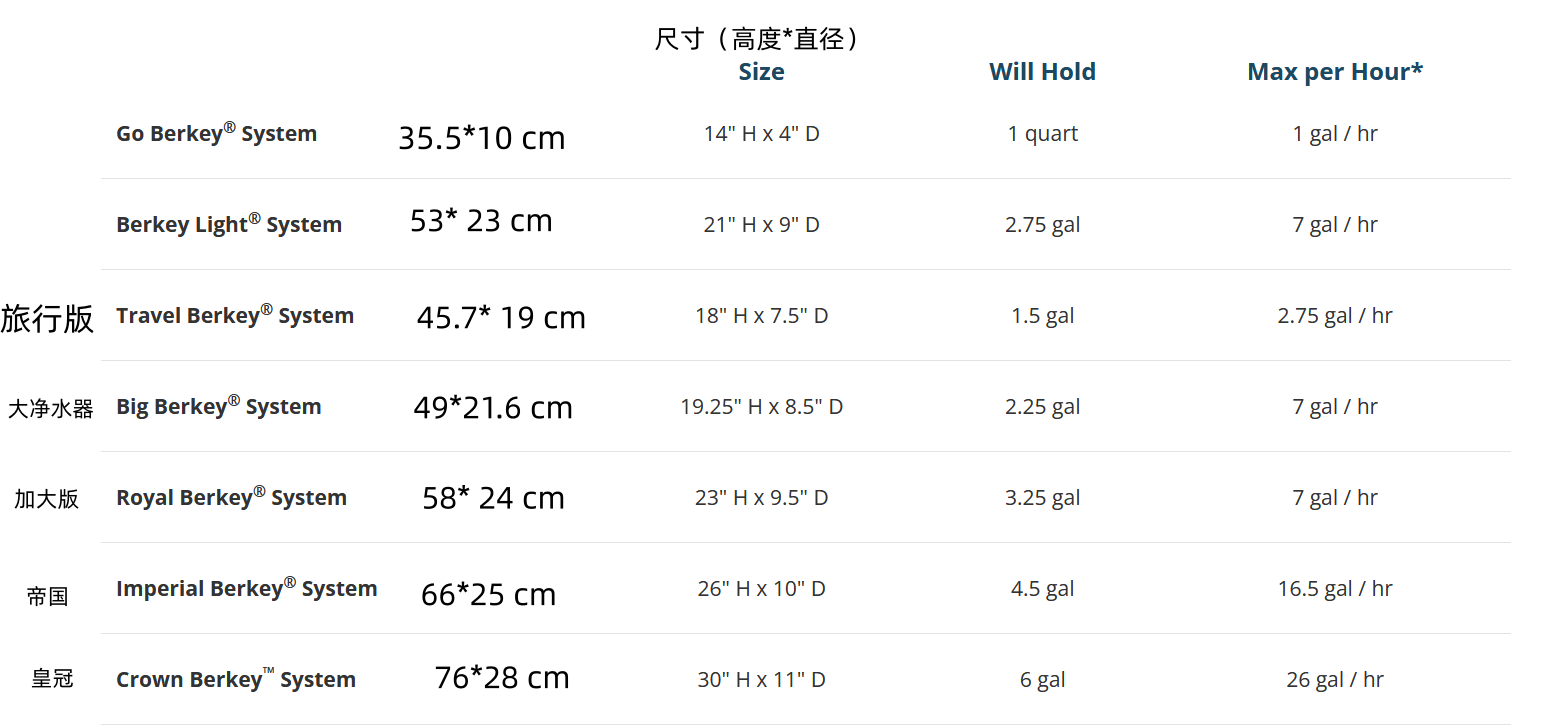The width and height of the screenshot is (1564, 726).
Task: Select the 大净水器 label text
Action: pyautogui.click(x=50, y=408)
